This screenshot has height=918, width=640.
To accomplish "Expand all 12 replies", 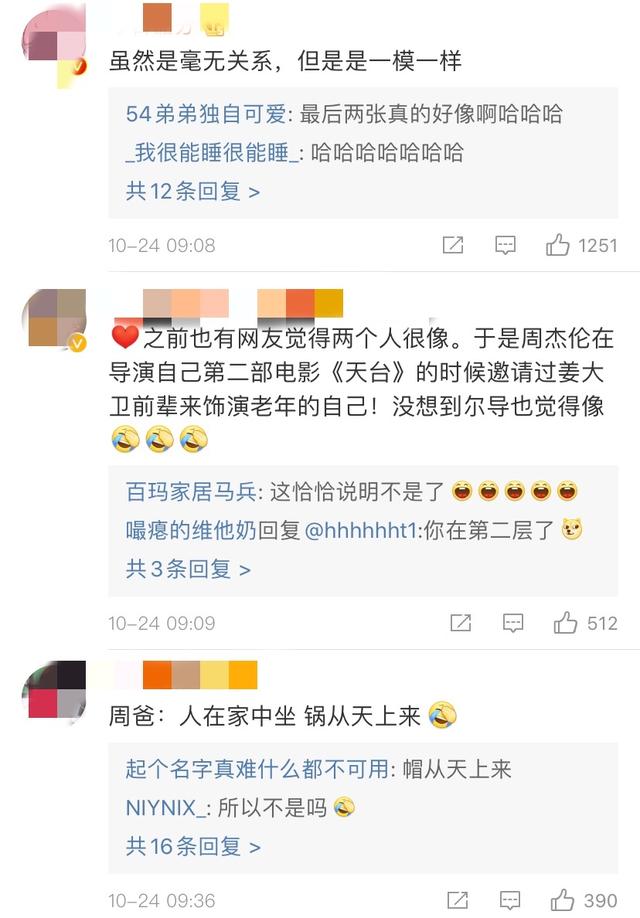I will (193, 191).
